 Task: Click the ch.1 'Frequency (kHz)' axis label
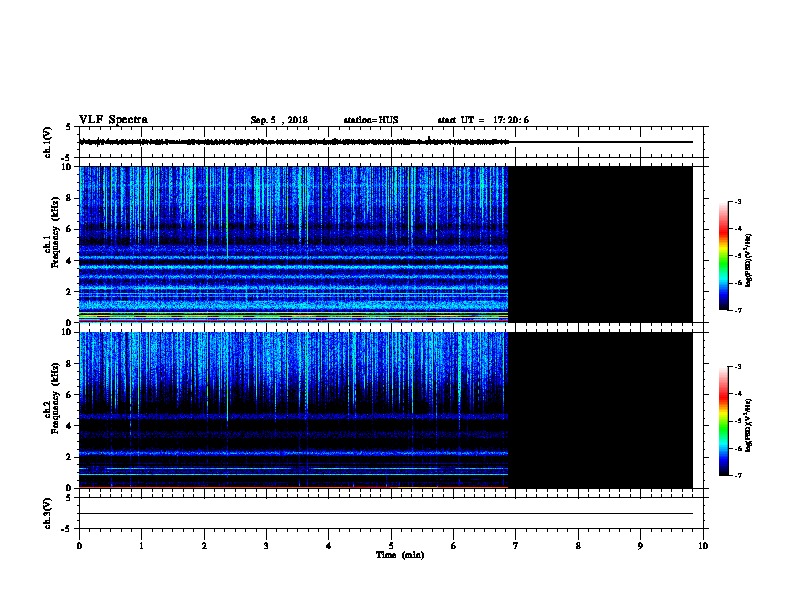point(55,232)
